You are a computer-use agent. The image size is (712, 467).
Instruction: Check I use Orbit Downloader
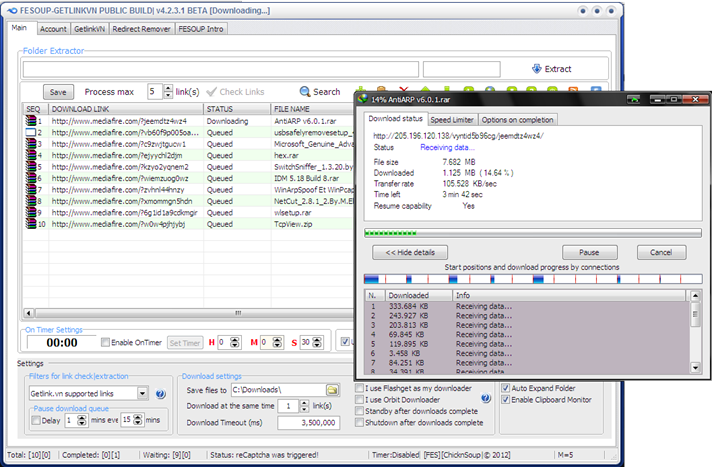point(360,399)
